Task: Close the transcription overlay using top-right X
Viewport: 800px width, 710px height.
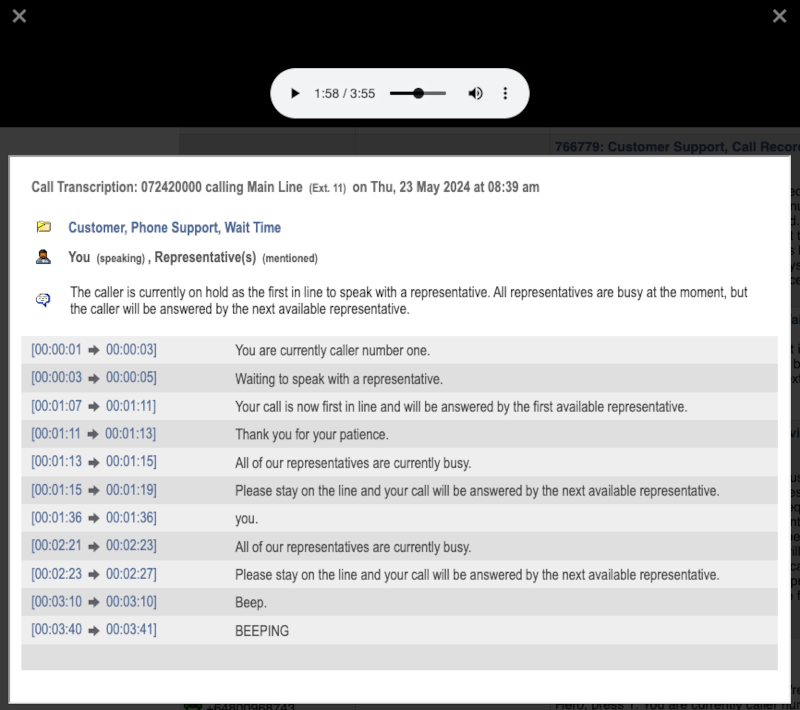Action: pyautogui.click(x=780, y=16)
